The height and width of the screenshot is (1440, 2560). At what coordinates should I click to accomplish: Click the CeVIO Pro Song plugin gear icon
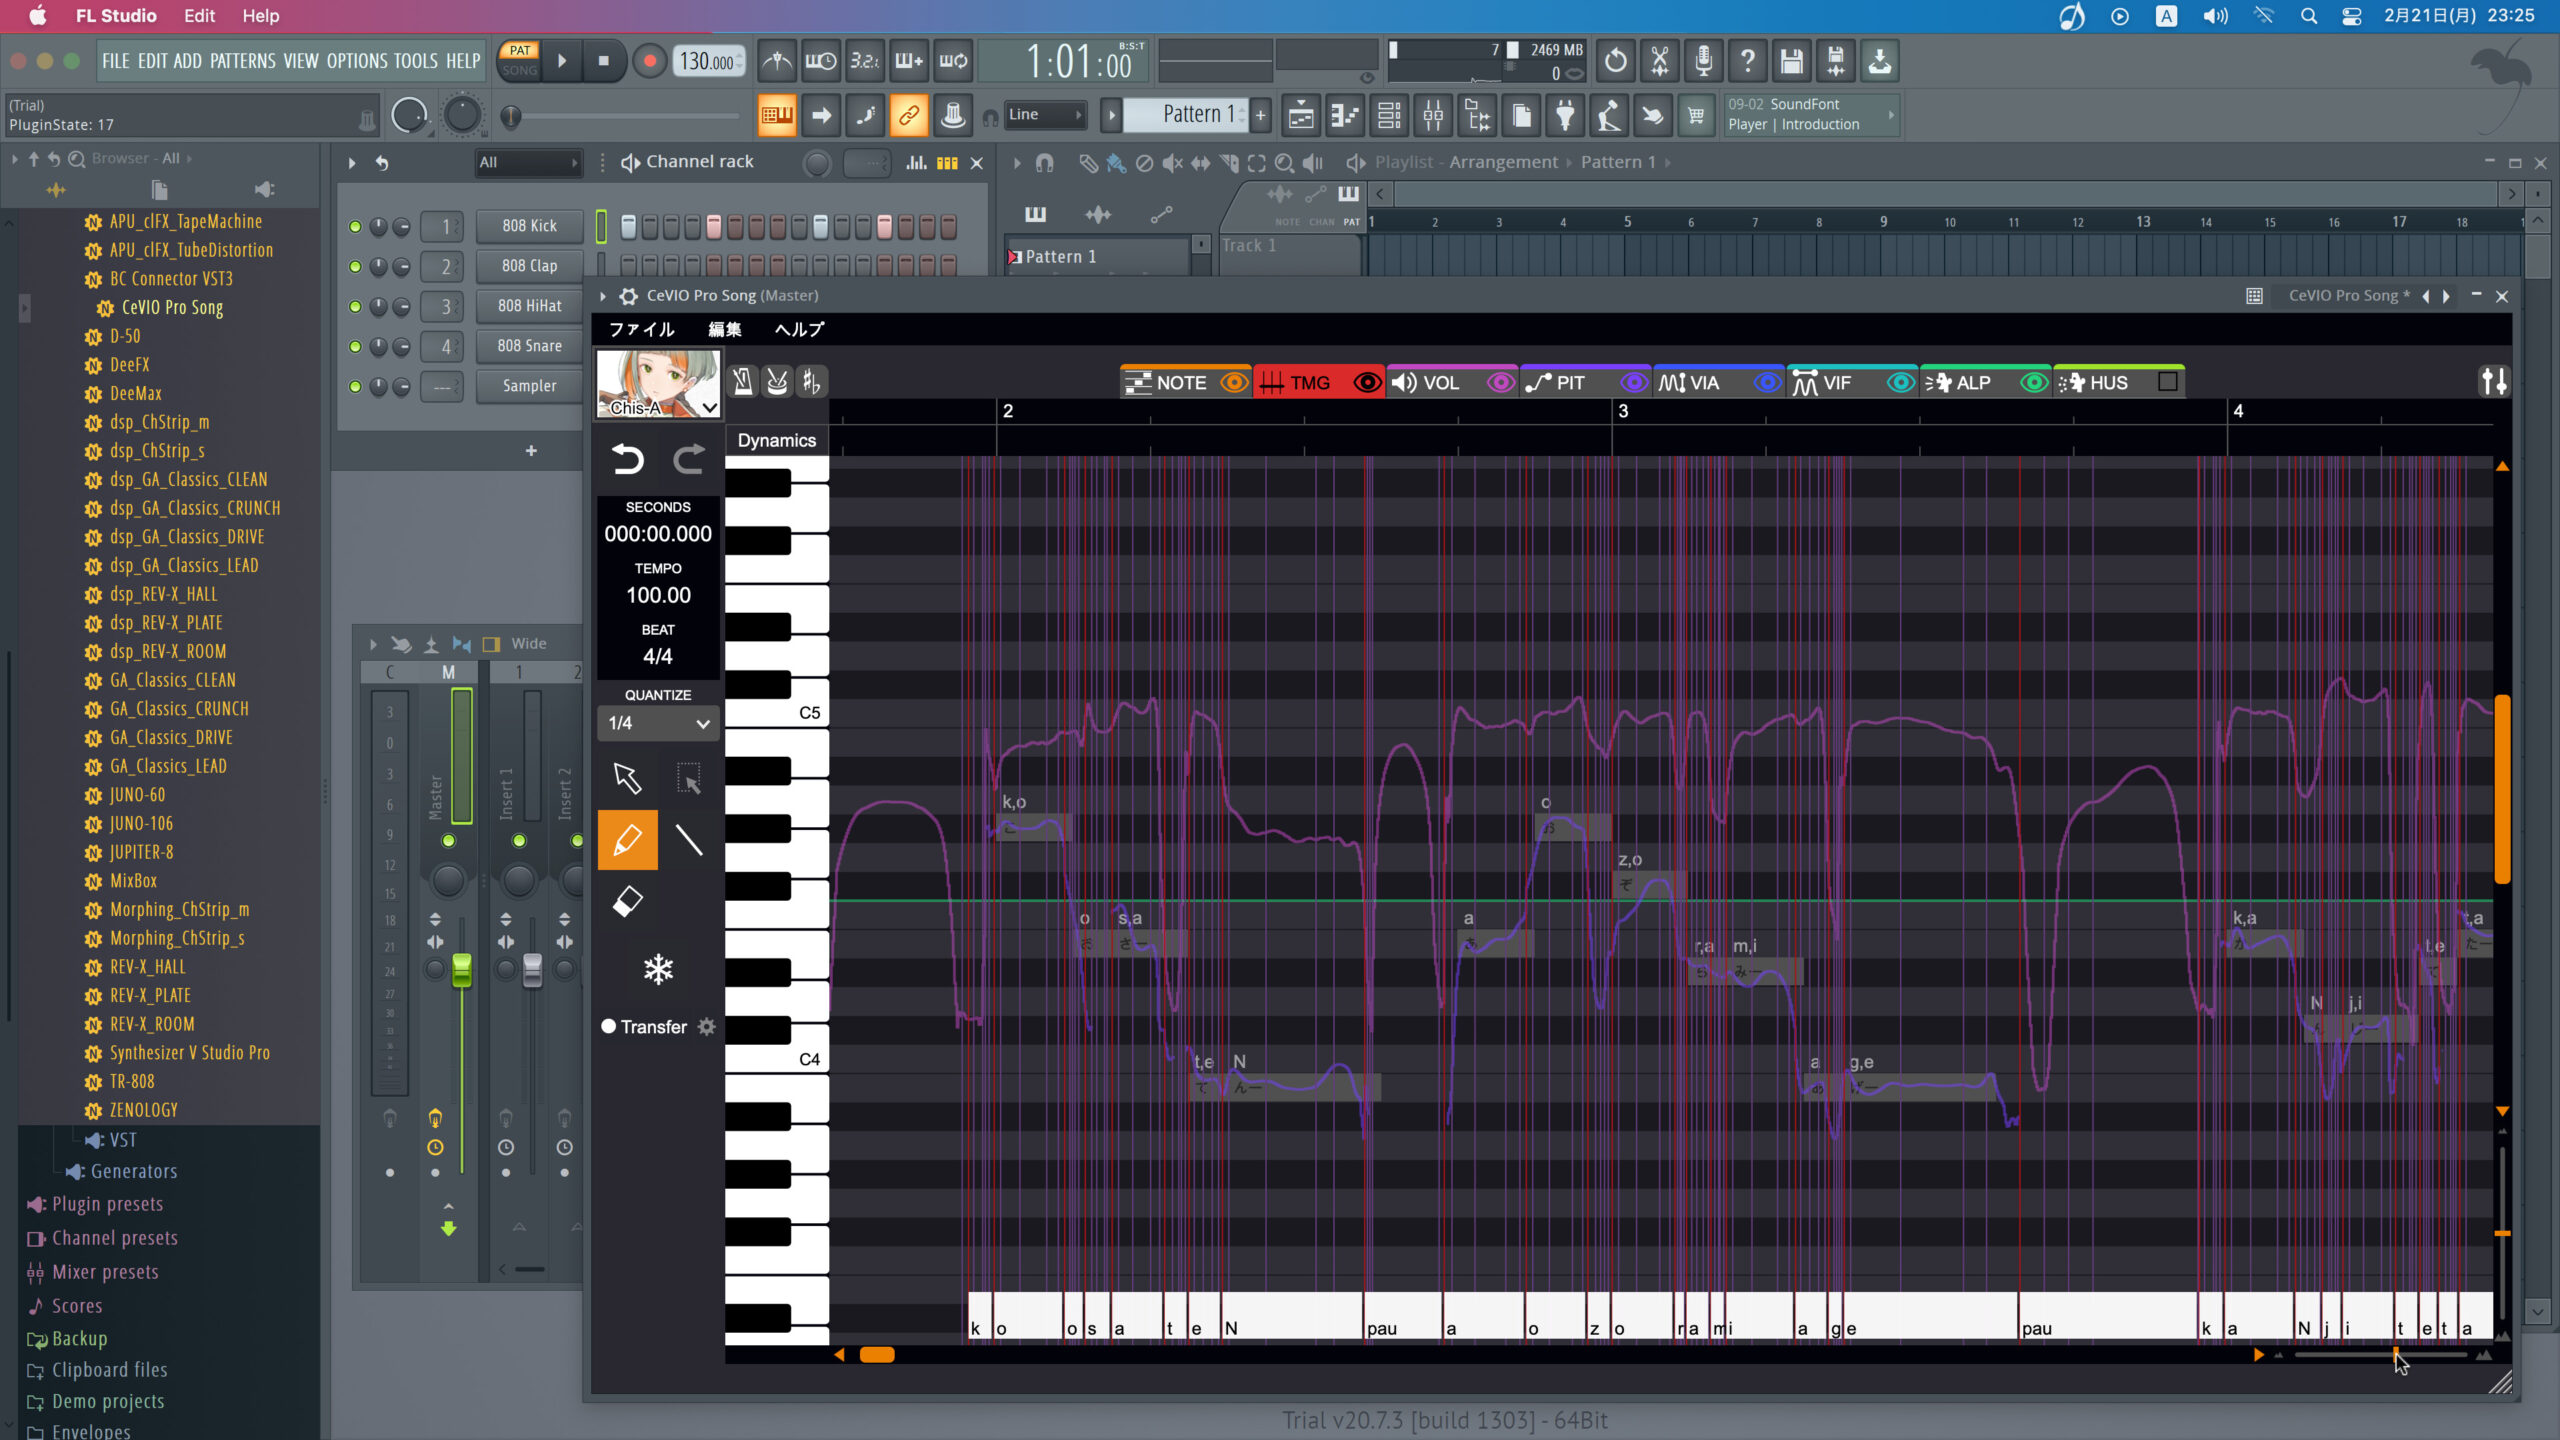click(628, 296)
